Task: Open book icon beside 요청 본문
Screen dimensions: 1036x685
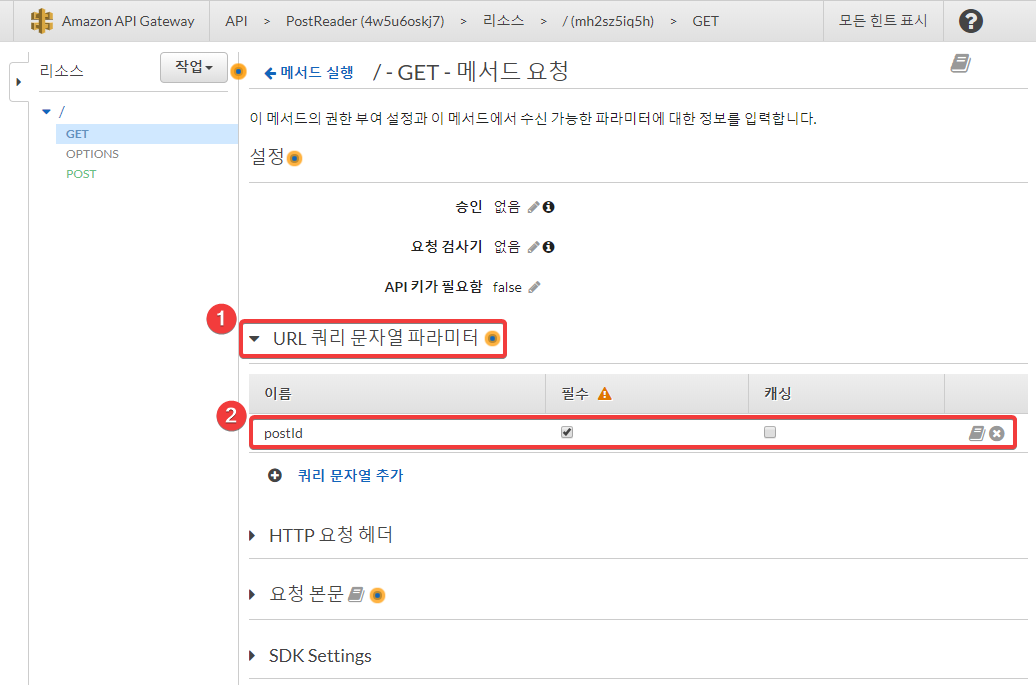Action: pos(355,595)
